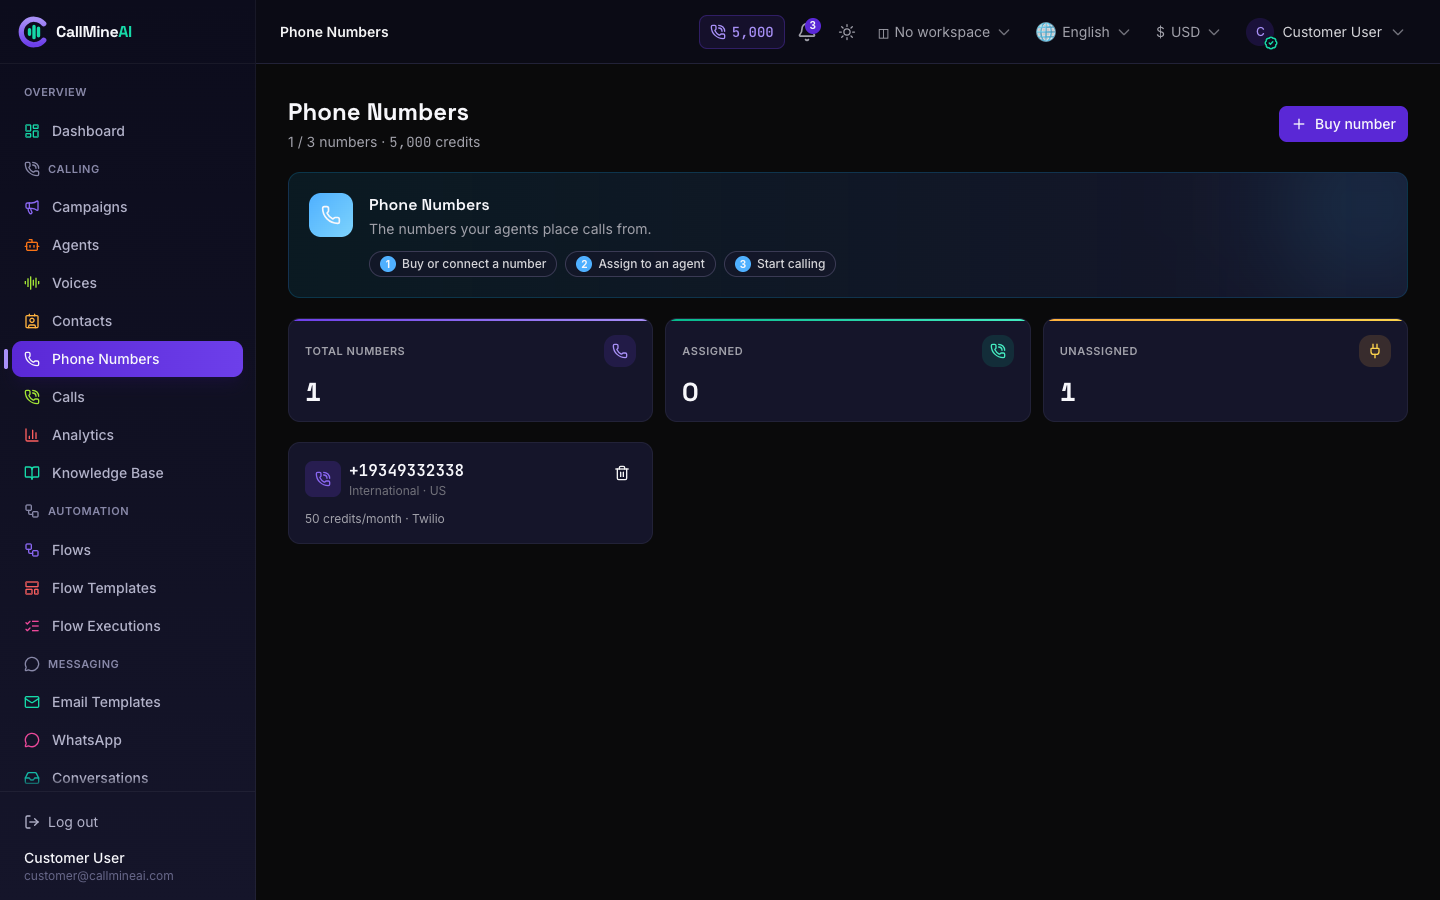Click the blue Phone Numbers banner icon

331,215
